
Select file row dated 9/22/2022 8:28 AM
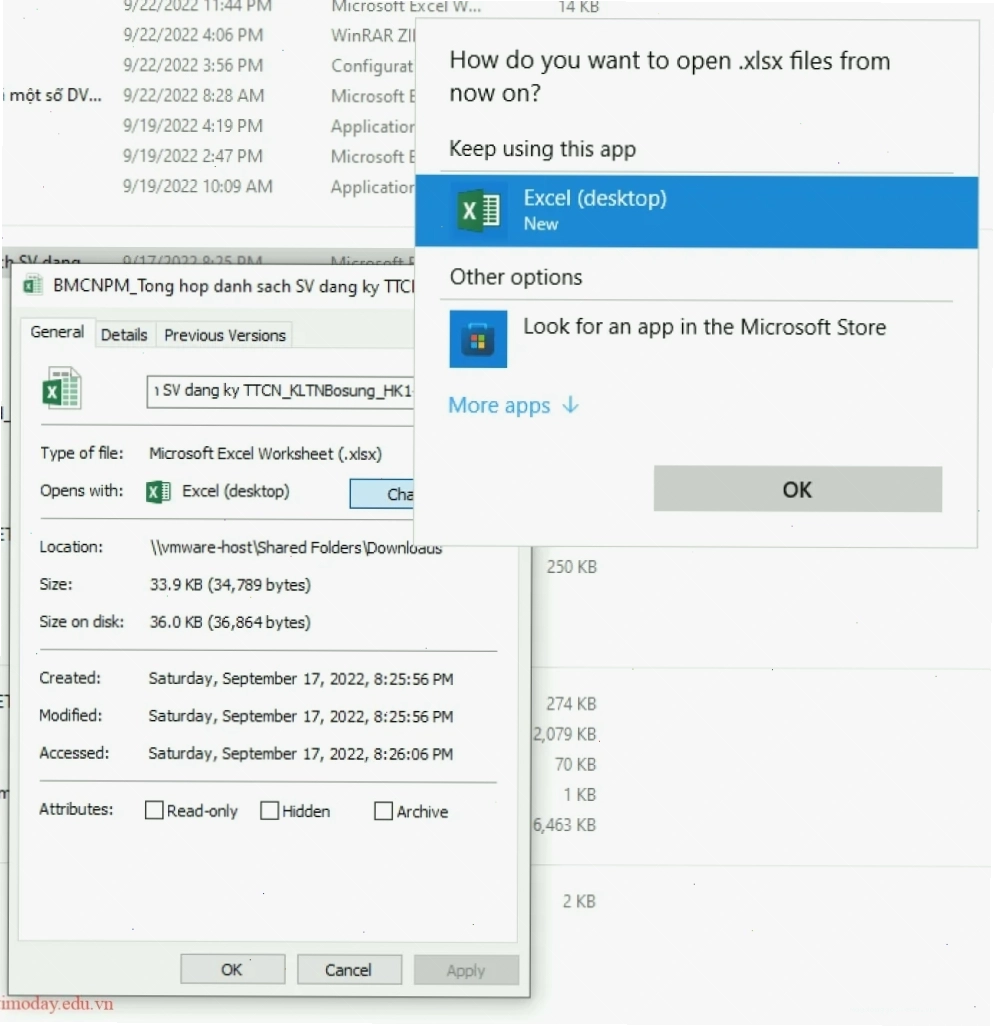209,96
